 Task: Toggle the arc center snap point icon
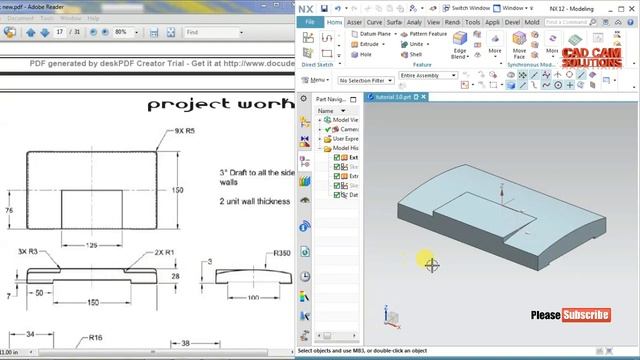[x=558, y=85]
